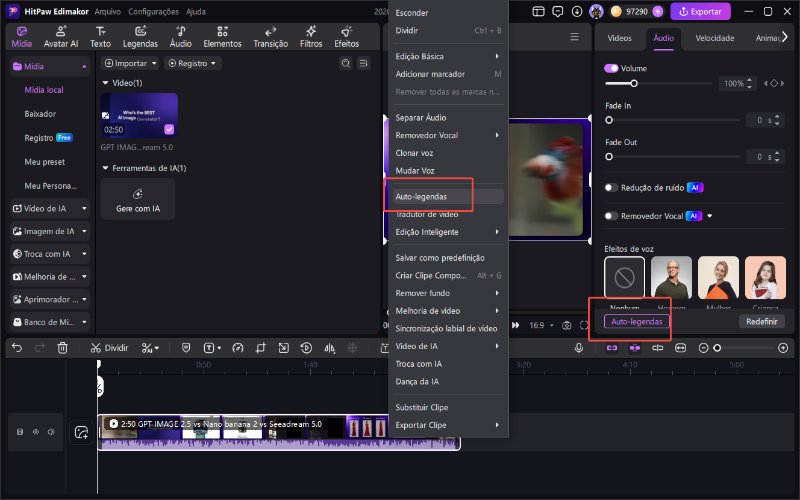
Task: Open the Texto tool
Action: pyautogui.click(x=100, y=37)
